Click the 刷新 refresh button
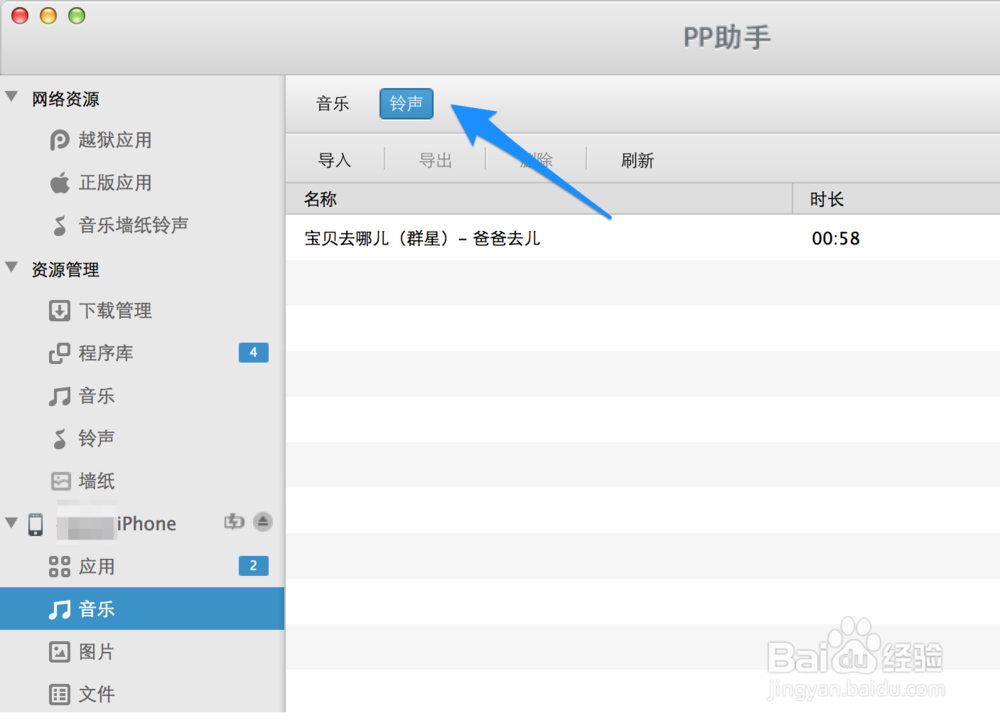Screen dimensions: 1000x723 [x=637, y=160]
